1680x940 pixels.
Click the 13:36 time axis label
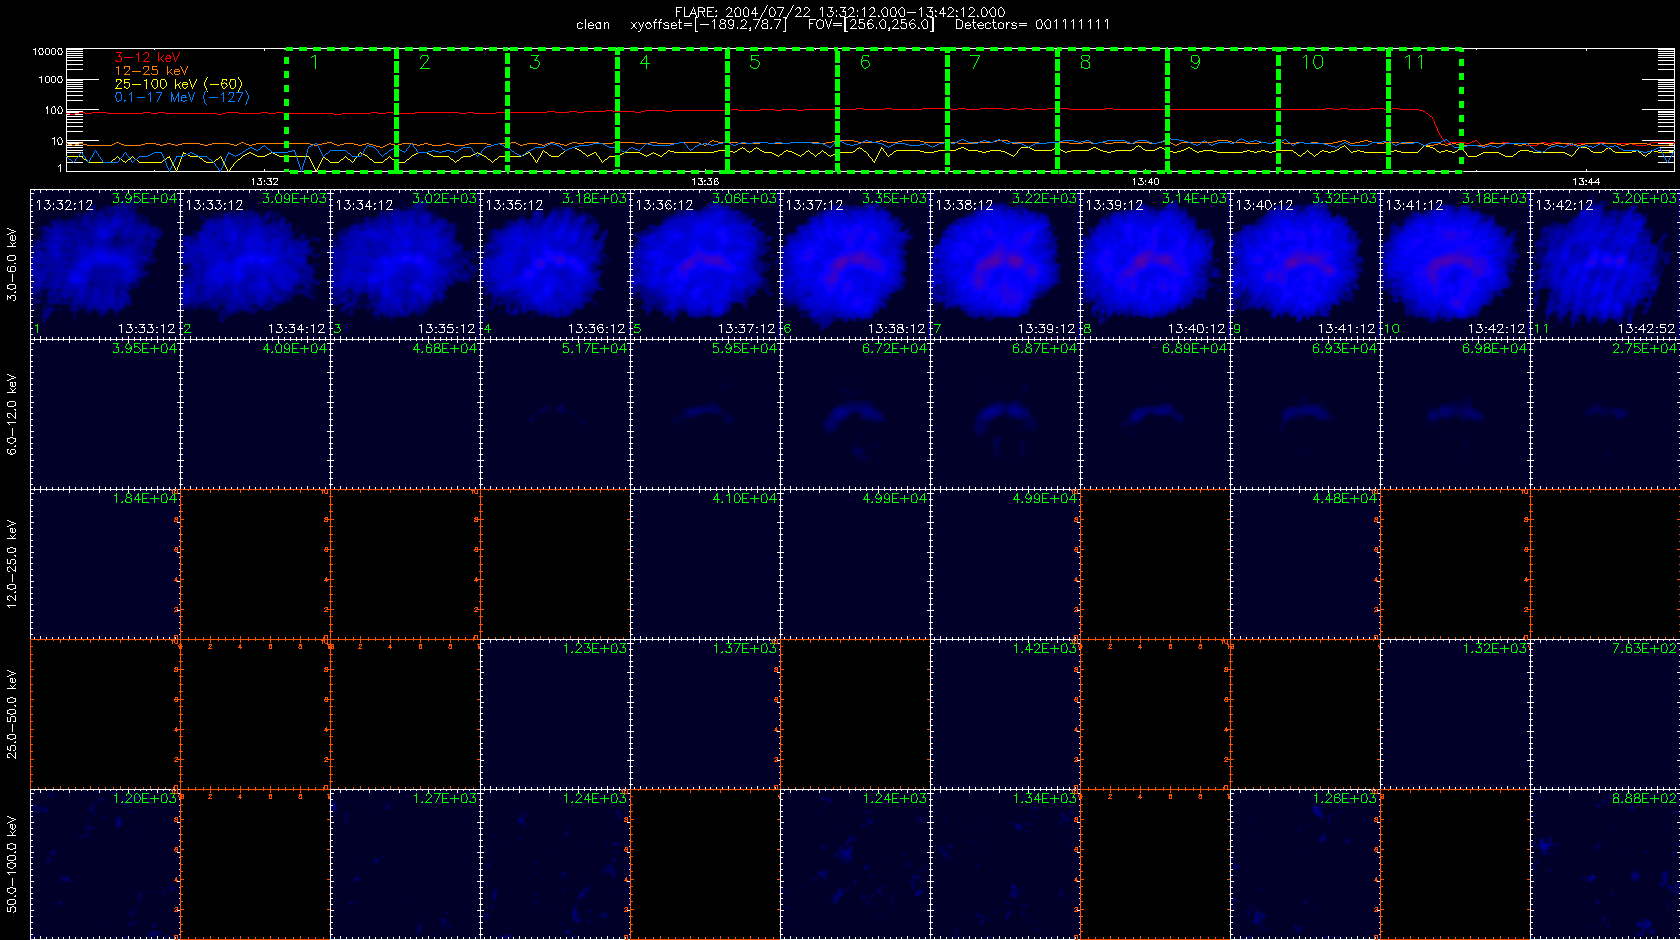705,182
